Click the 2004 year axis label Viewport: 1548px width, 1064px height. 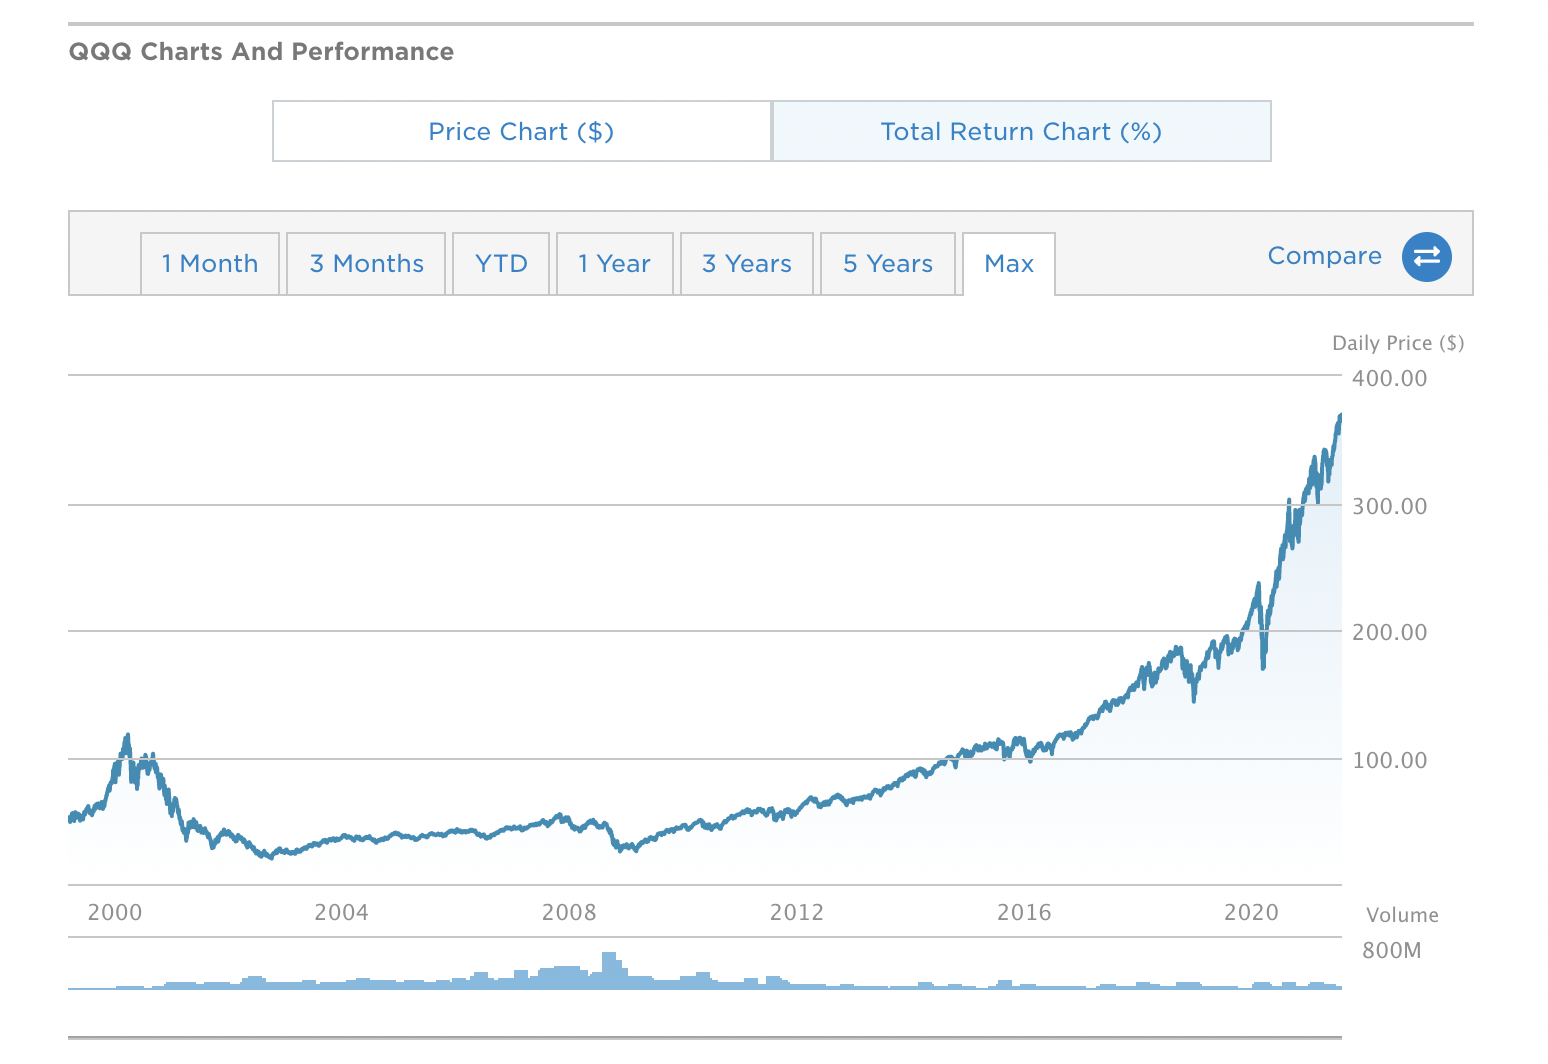[341, 912]
